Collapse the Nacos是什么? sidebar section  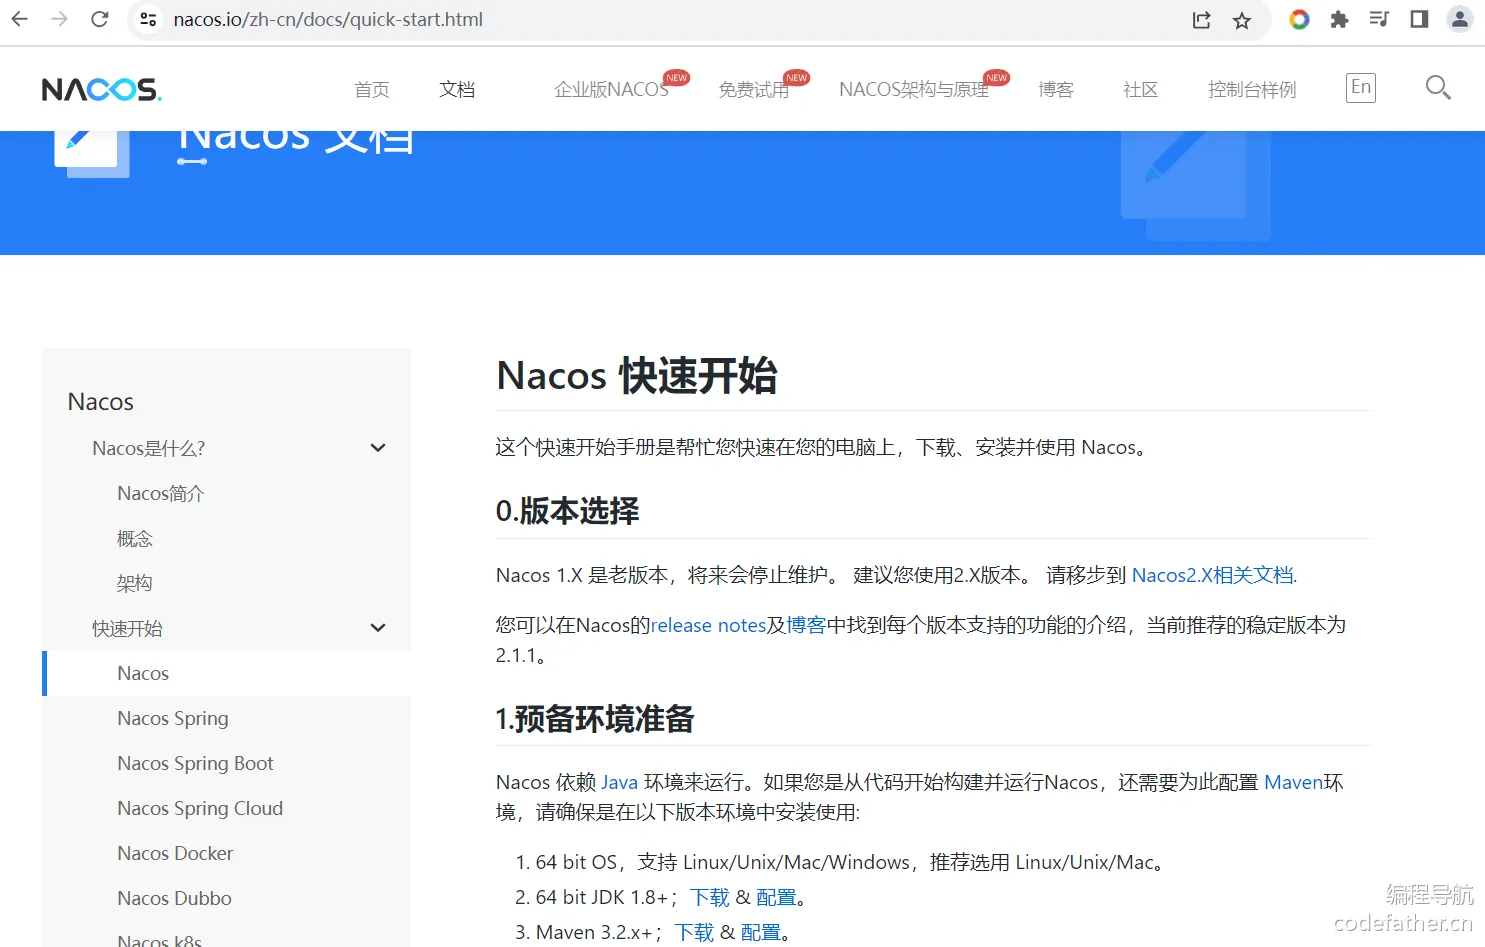click(x=378, y=448)
